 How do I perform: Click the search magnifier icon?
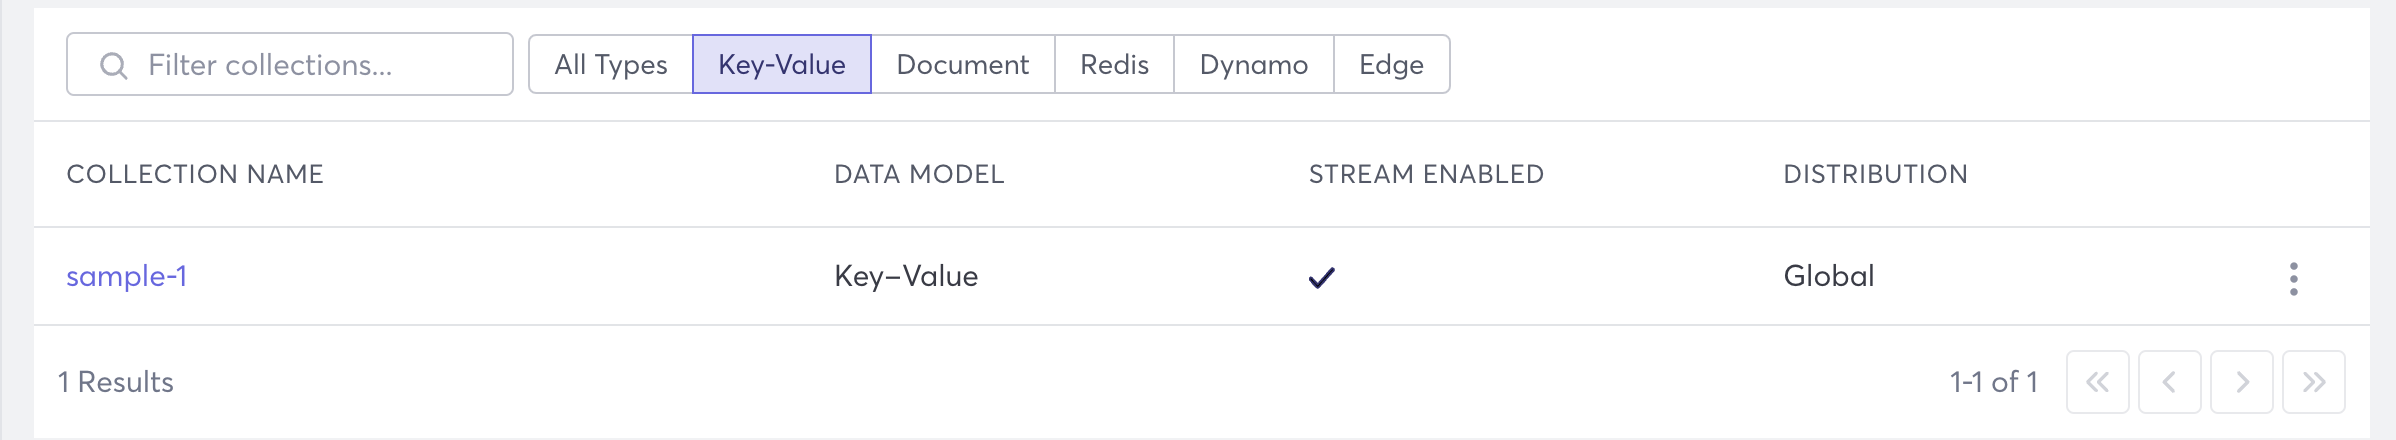coord(114,66)
